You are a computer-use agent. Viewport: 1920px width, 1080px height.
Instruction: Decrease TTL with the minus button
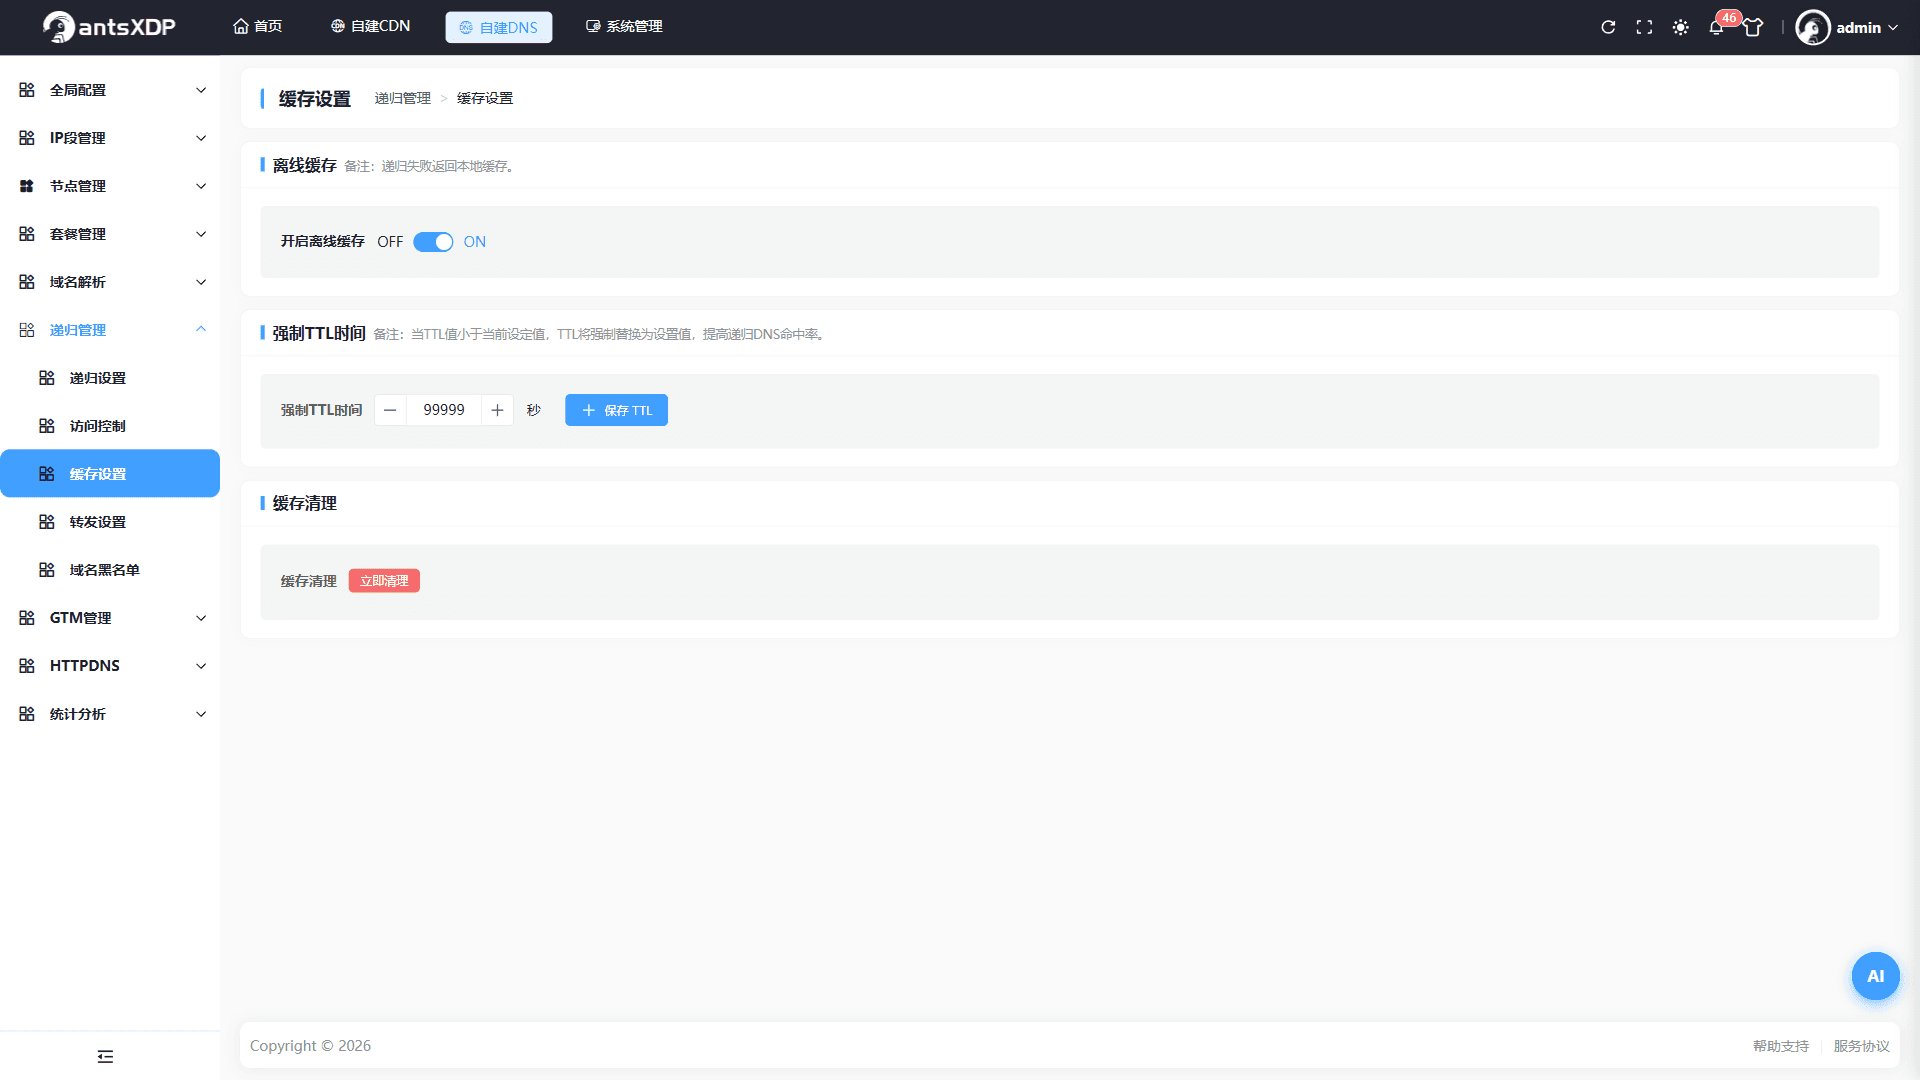click(x=390, y=410)
